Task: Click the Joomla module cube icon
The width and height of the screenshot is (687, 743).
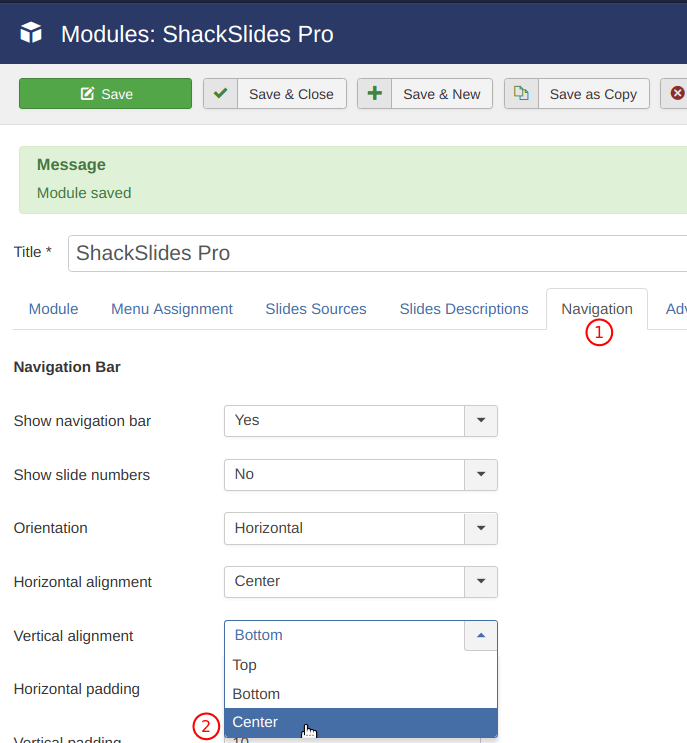Action: pyautogui.click(x=31, y=33)
